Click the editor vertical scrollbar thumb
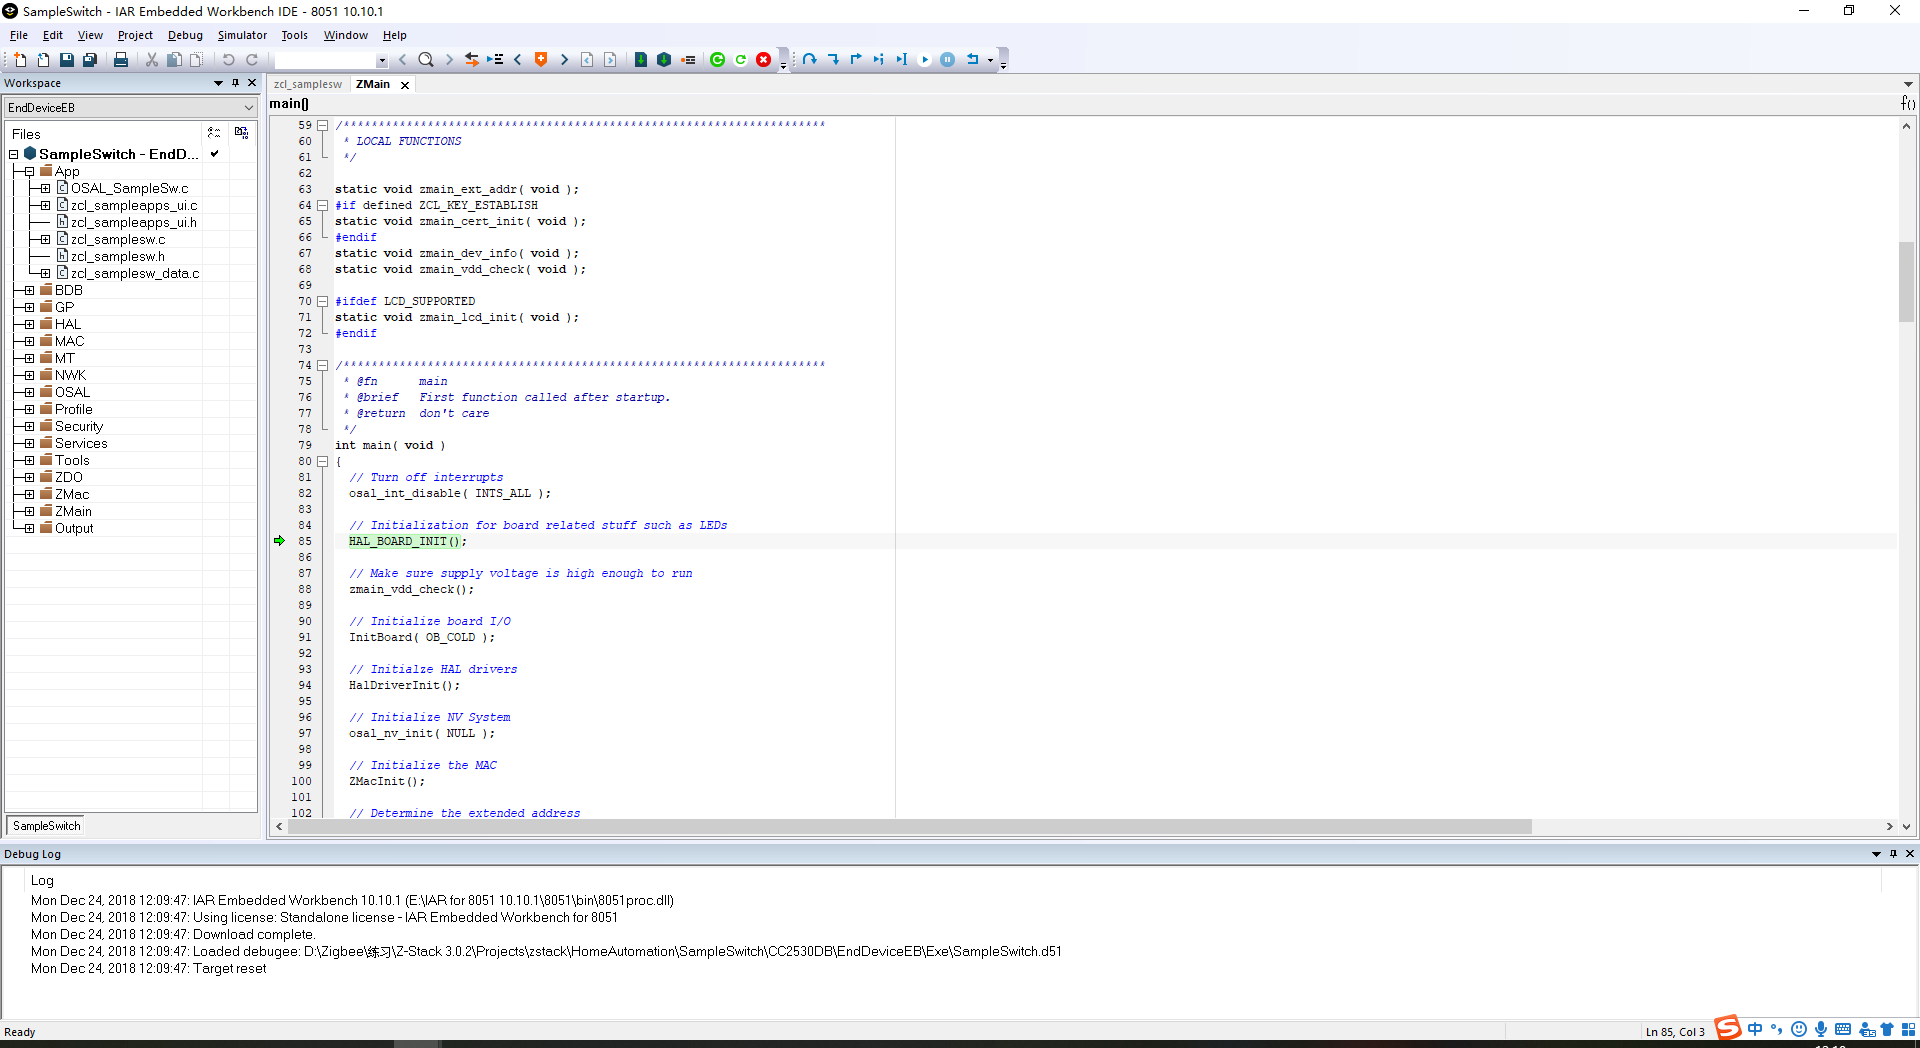Screen dimensions: 1920x1048 pyautogui.click(x=1907, y=281)
